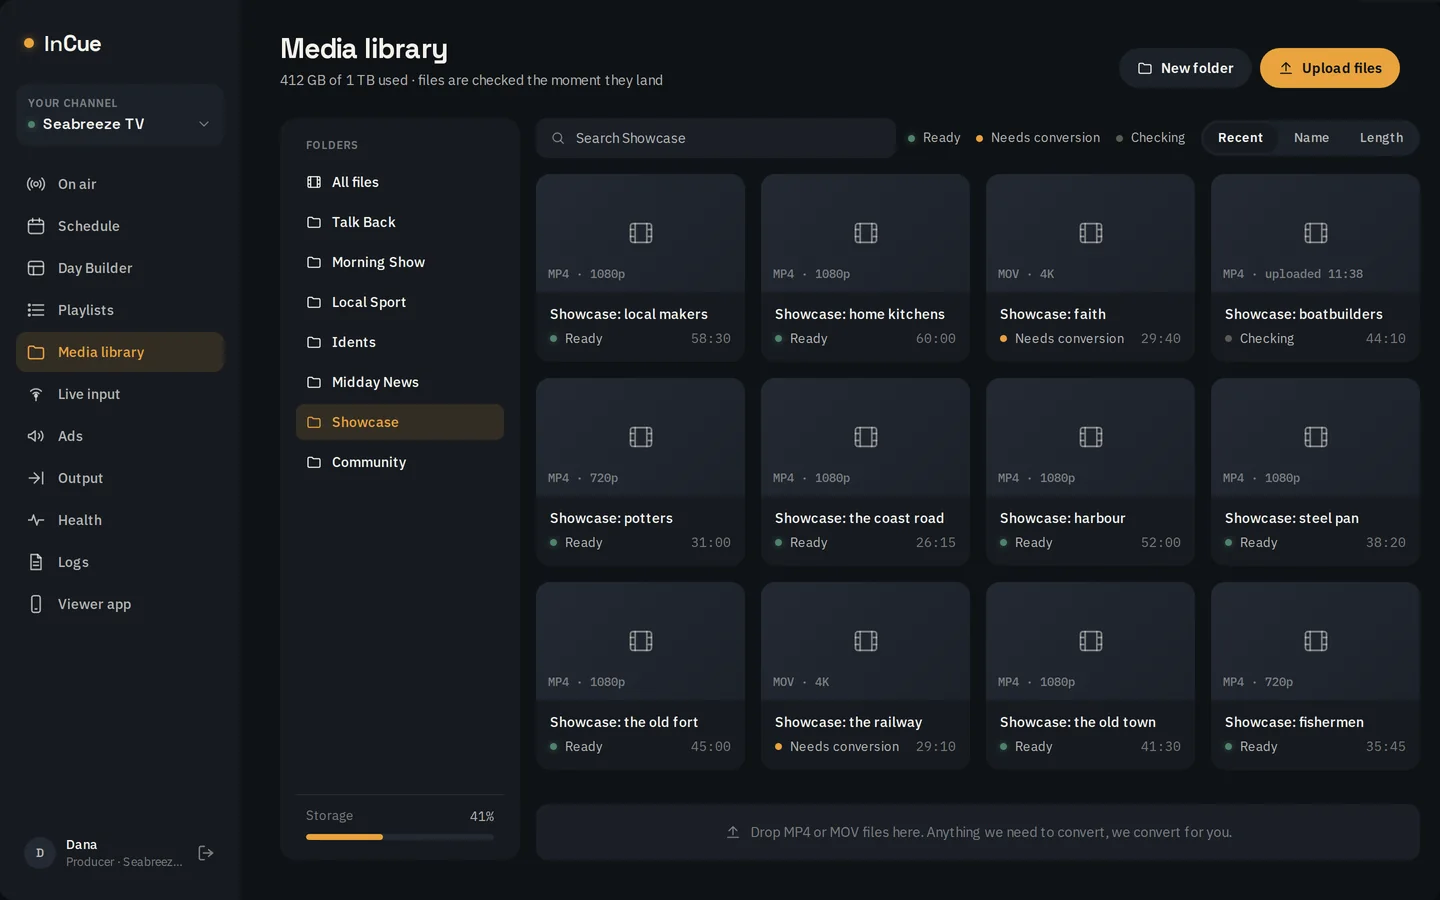This screenshot has height=900, width=1440.
Task: Click the film icon on Showcase: faith card
Action: [1091, 233]
